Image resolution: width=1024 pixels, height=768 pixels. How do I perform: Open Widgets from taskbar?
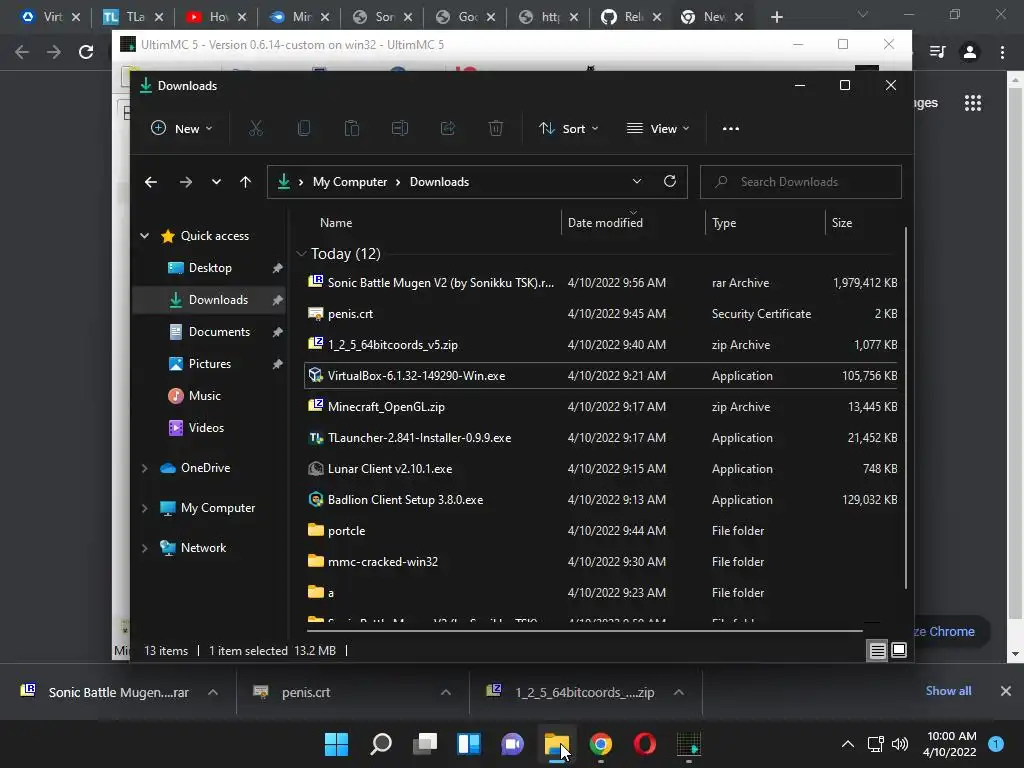coord(469,744)
